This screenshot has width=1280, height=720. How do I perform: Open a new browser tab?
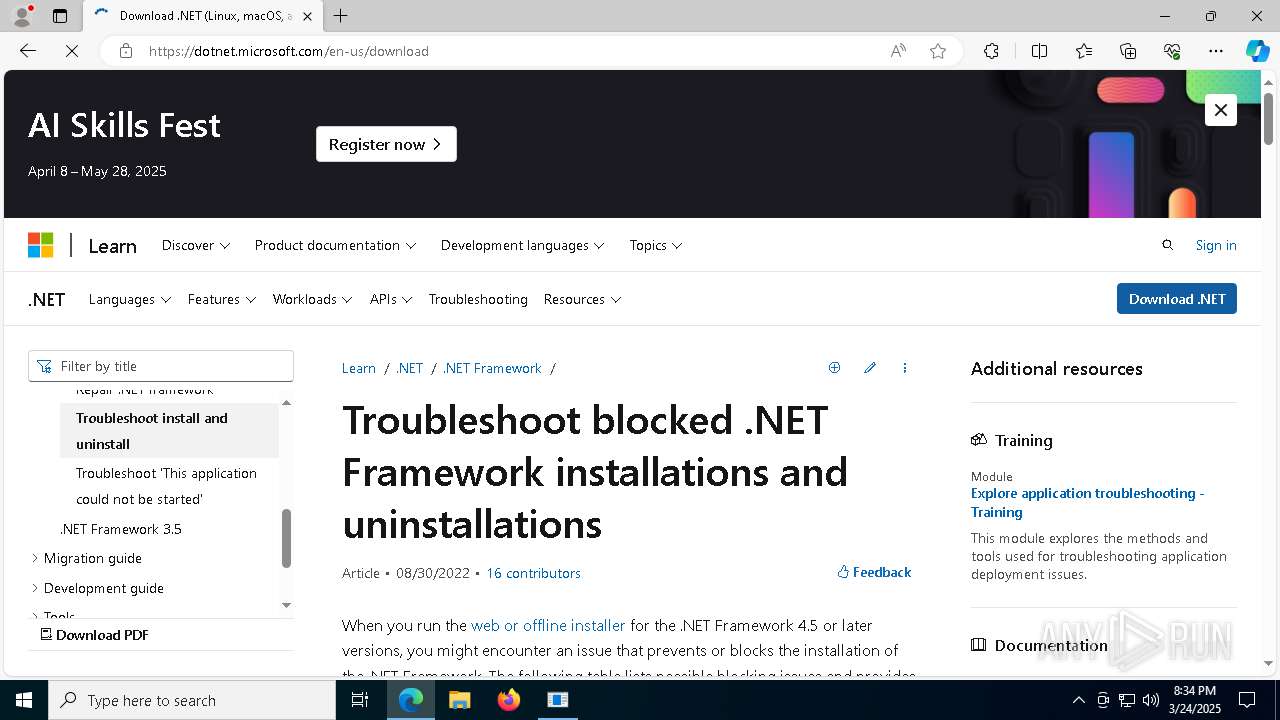[x=341, y=16]
